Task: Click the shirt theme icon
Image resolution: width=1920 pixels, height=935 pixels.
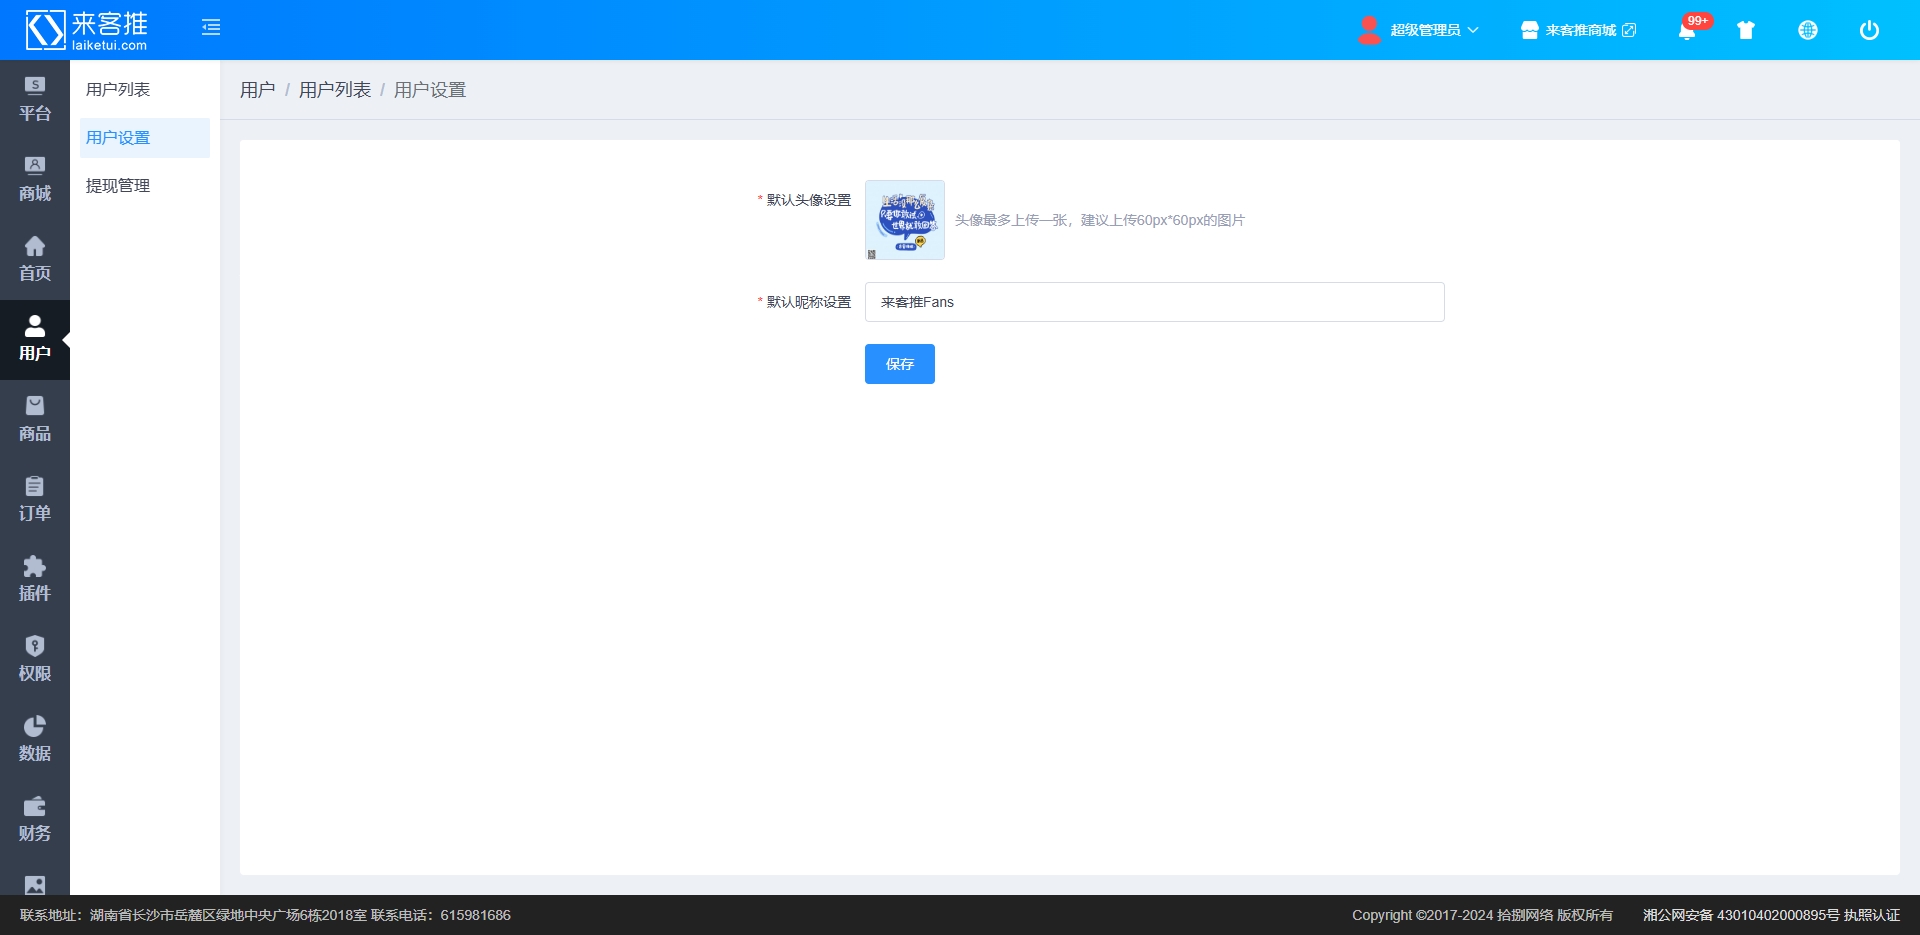Action: point(1746,30)
